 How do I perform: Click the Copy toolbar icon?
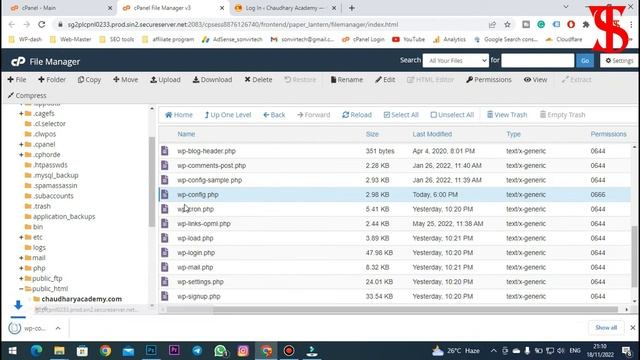point(89,80)
